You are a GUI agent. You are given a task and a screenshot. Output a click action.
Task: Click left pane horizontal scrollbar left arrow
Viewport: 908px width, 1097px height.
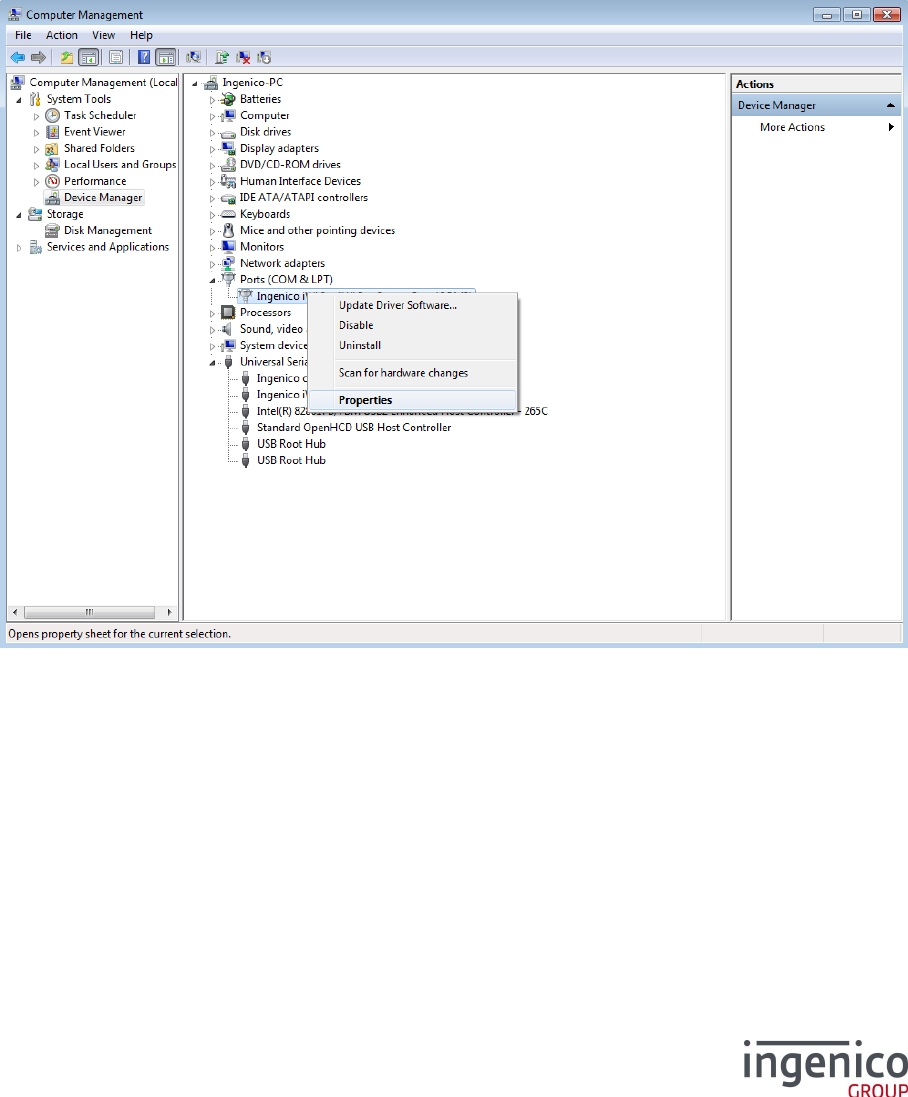[15, 612]
